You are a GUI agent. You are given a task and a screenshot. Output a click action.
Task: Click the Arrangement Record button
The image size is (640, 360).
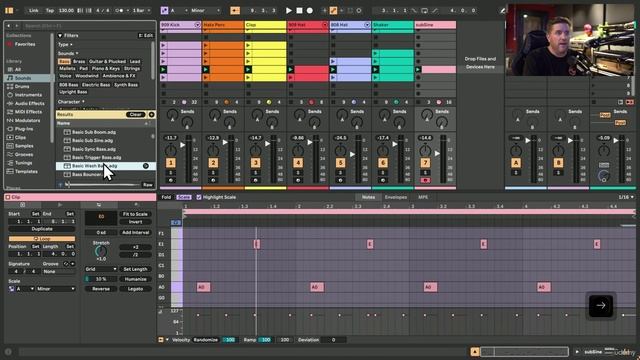[310, 11]
